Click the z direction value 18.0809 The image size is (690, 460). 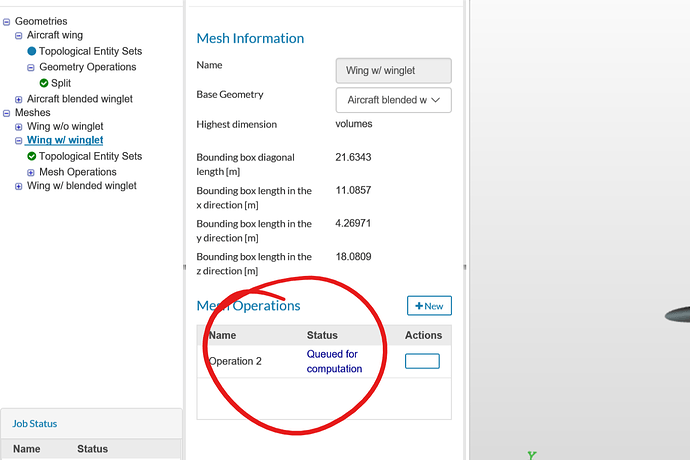[x=353, y=256]
